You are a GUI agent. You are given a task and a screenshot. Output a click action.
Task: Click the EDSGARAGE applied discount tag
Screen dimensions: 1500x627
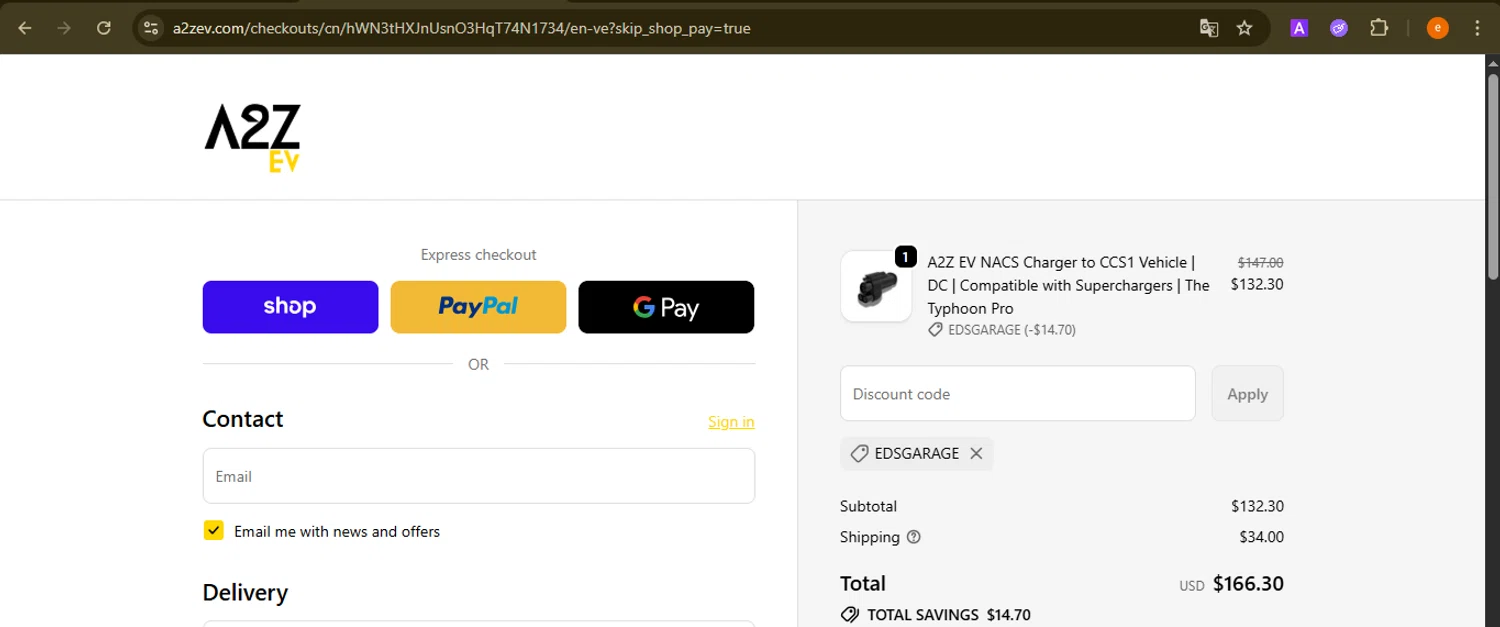click(x=916, y=453)
